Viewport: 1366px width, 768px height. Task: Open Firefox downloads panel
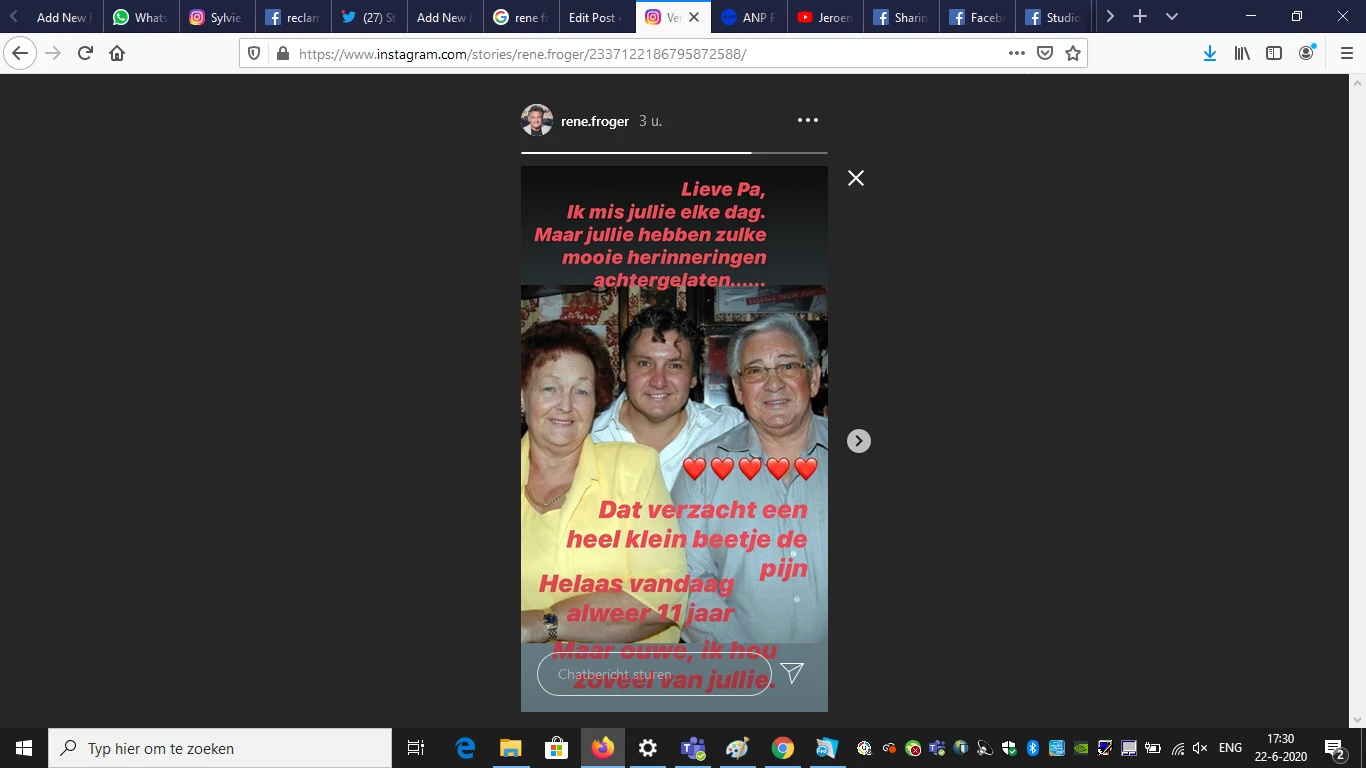pos(1210,54)
